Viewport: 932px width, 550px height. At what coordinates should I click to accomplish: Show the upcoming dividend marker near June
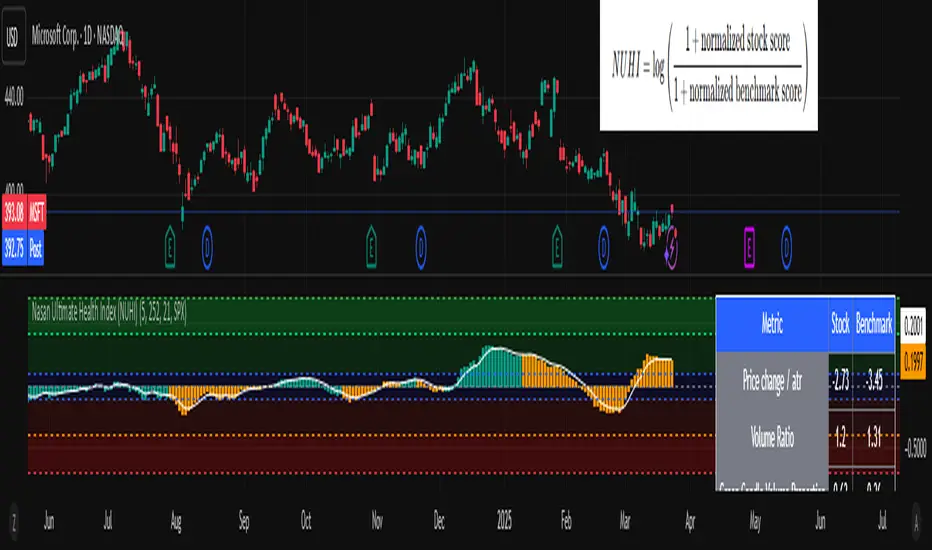(786, 247)
